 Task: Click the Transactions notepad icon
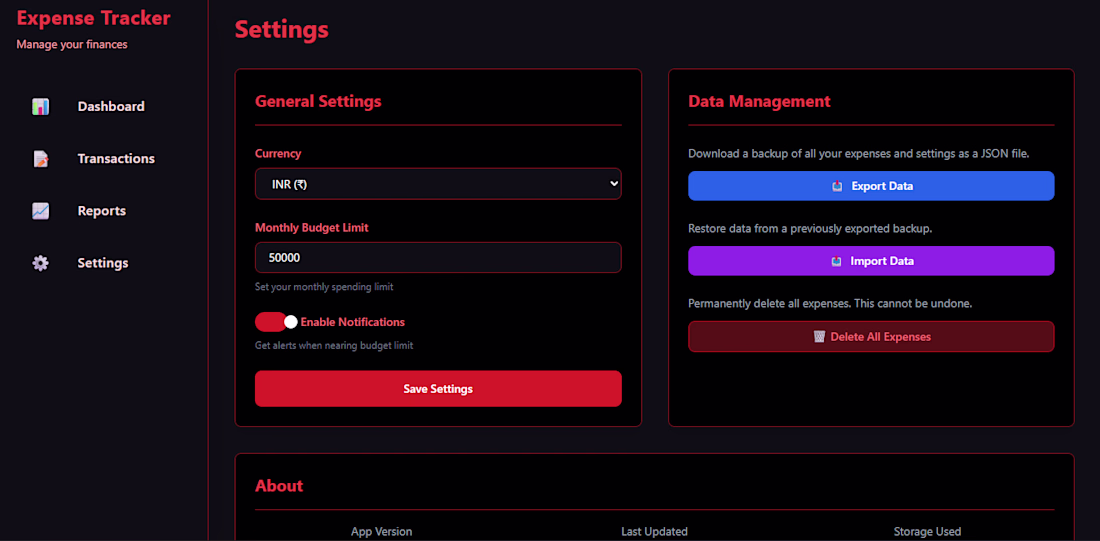coord(41,159)
